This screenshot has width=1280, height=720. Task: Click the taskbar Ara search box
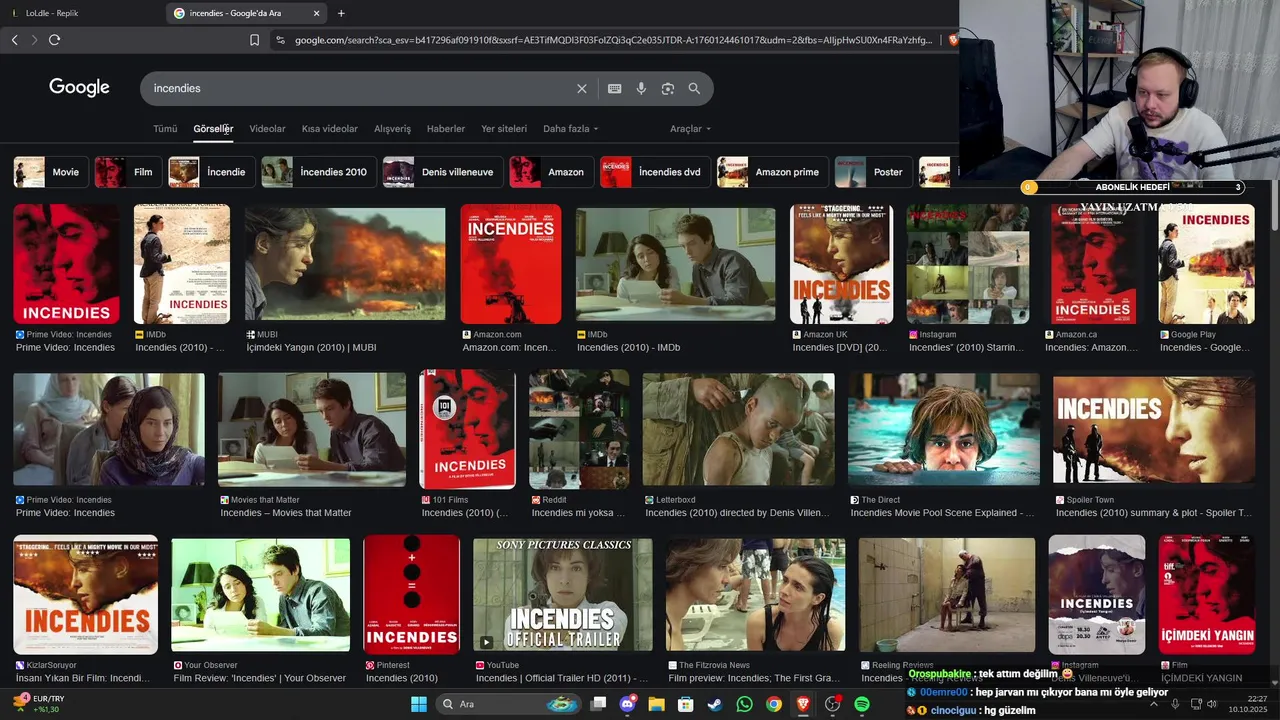click(508, 704)
